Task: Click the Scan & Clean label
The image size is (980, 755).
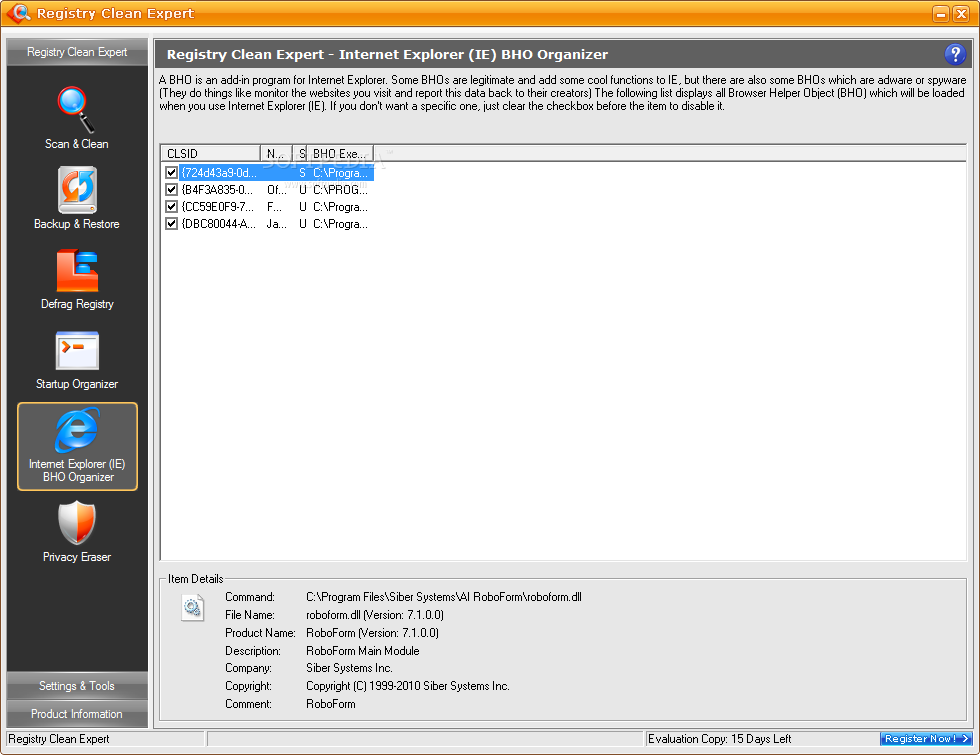Action: pos(77,144)
